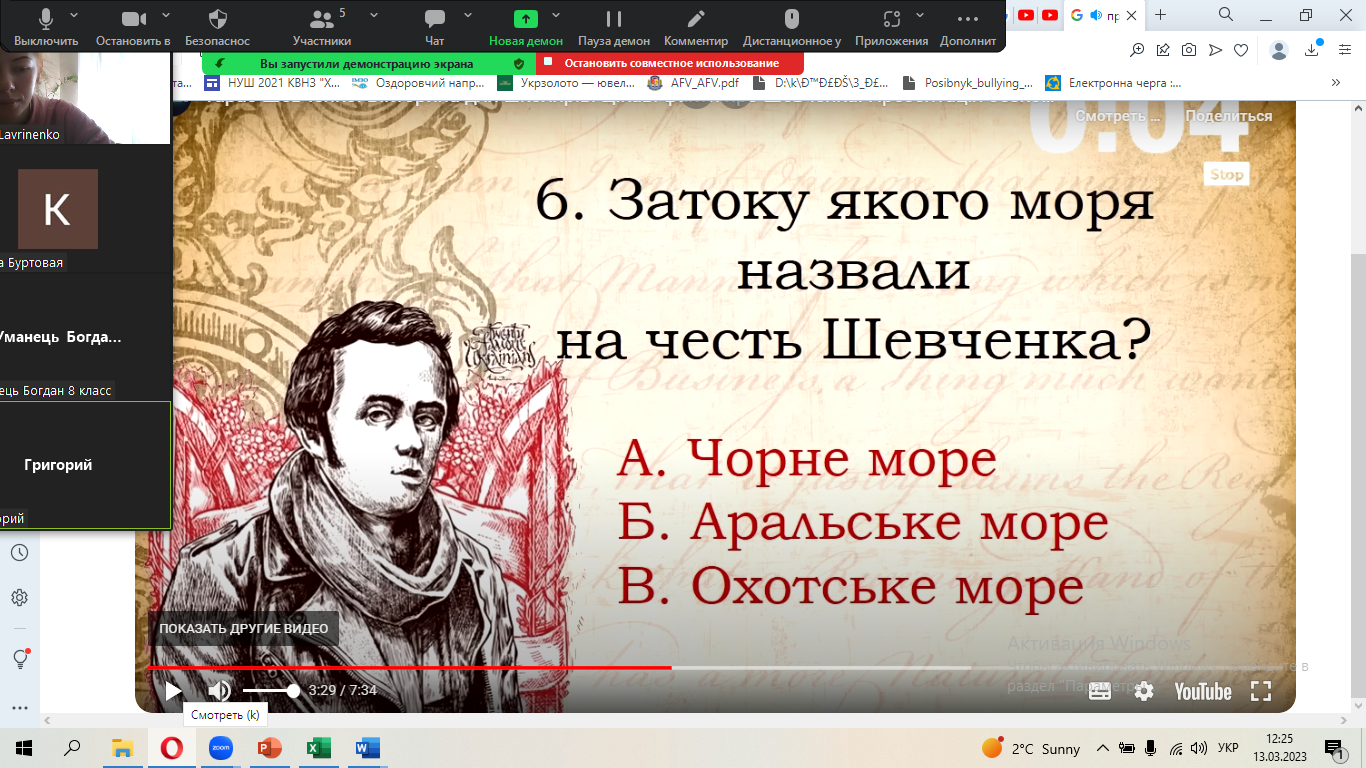This screenshot has height=768, width=1366.
Task: Open Opera downloads icon
Action: [1313, 50]
